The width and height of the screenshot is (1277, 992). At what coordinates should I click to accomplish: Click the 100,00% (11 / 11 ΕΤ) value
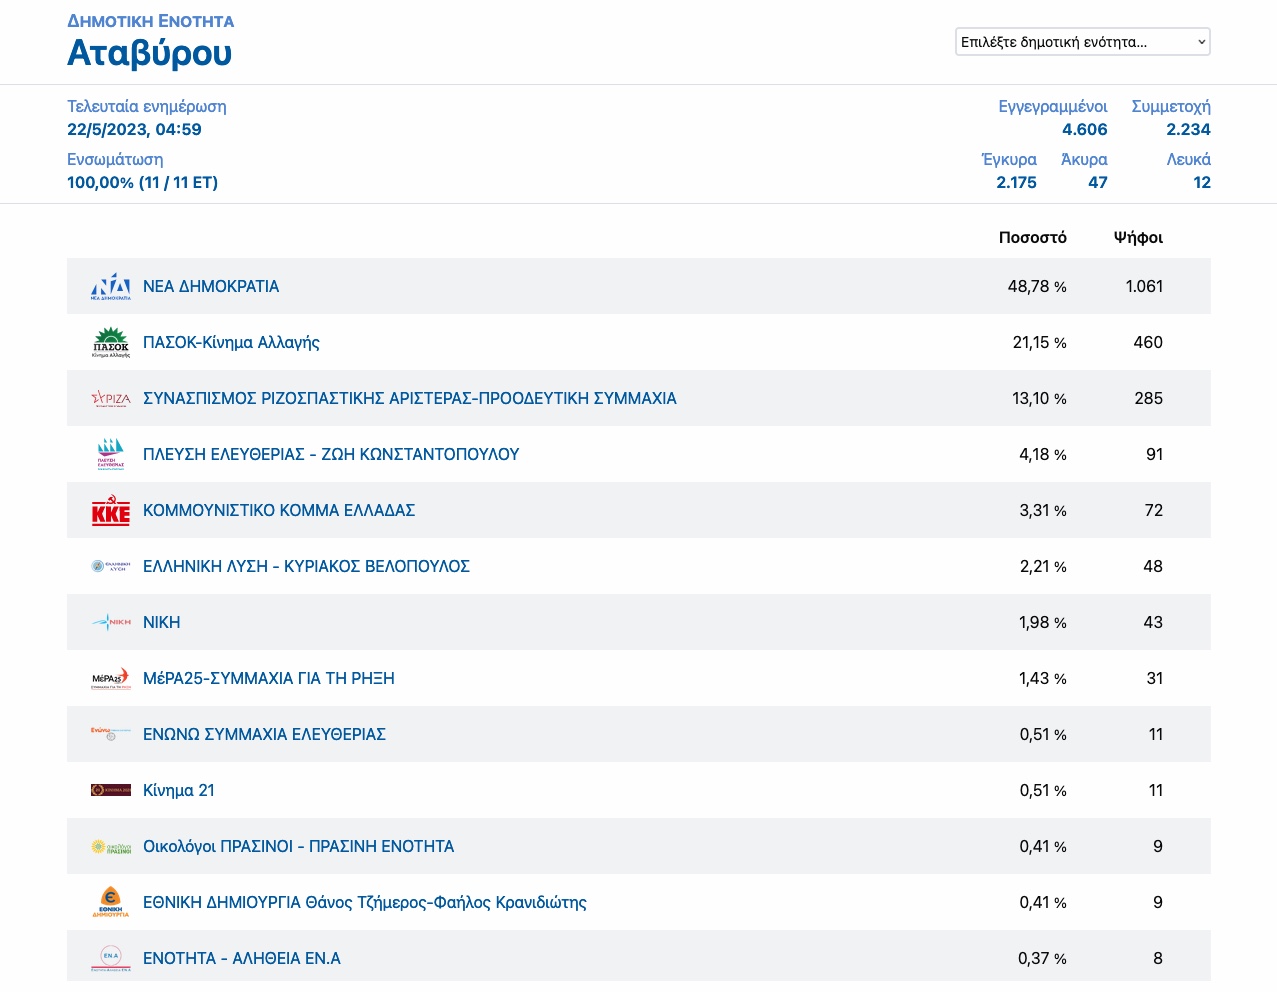point(142,182)
